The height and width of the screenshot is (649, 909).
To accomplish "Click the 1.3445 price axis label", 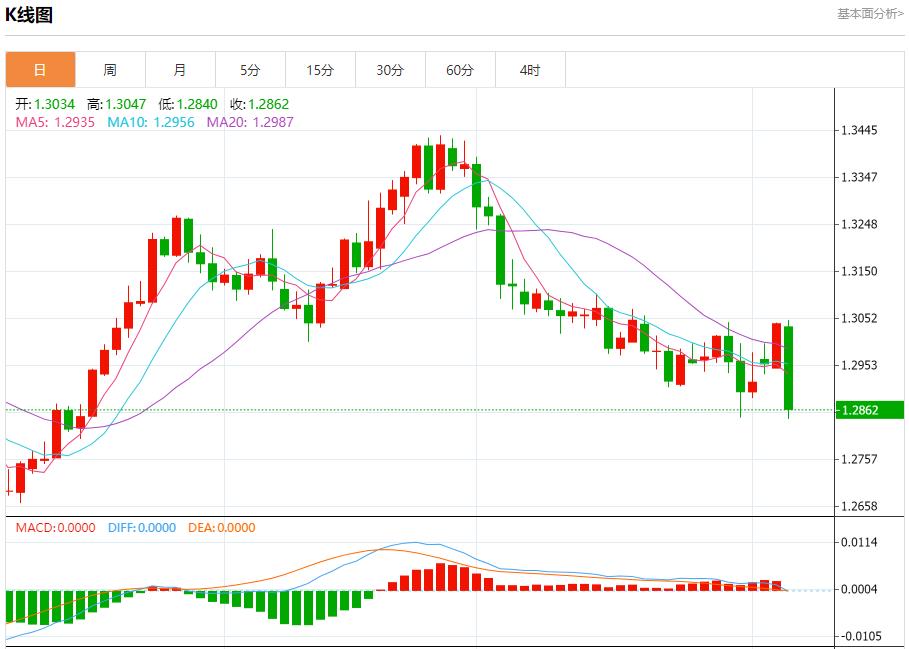I will (859, 131).
